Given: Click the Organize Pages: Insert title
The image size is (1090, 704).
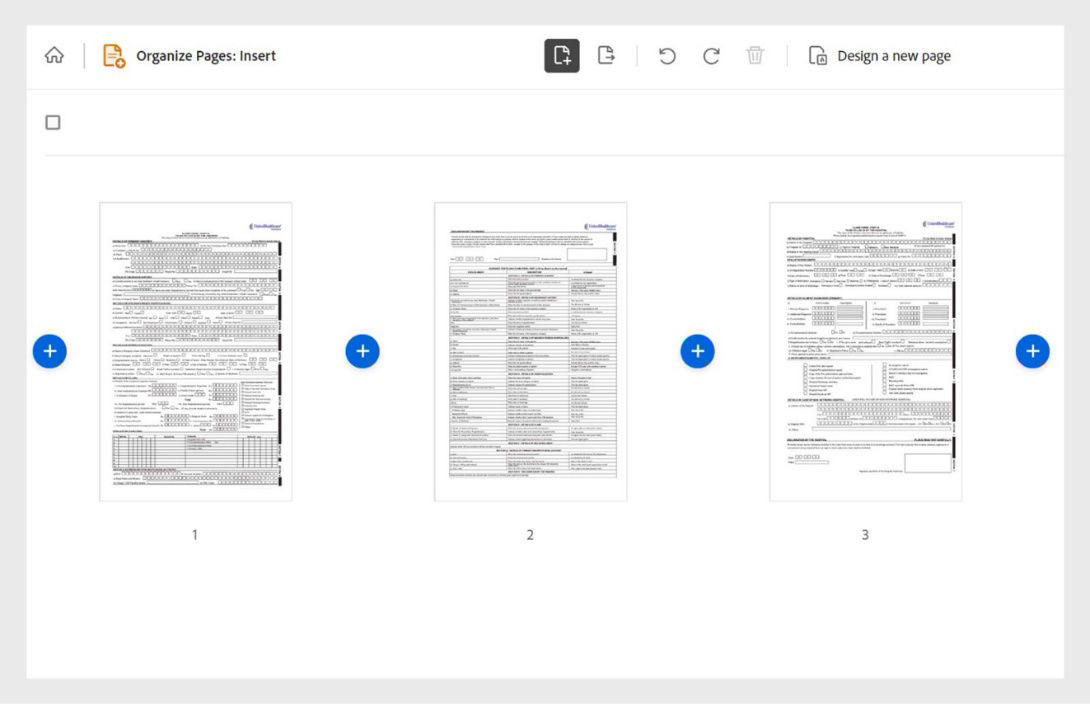Looking at the screenshot, I should (205, 55).
